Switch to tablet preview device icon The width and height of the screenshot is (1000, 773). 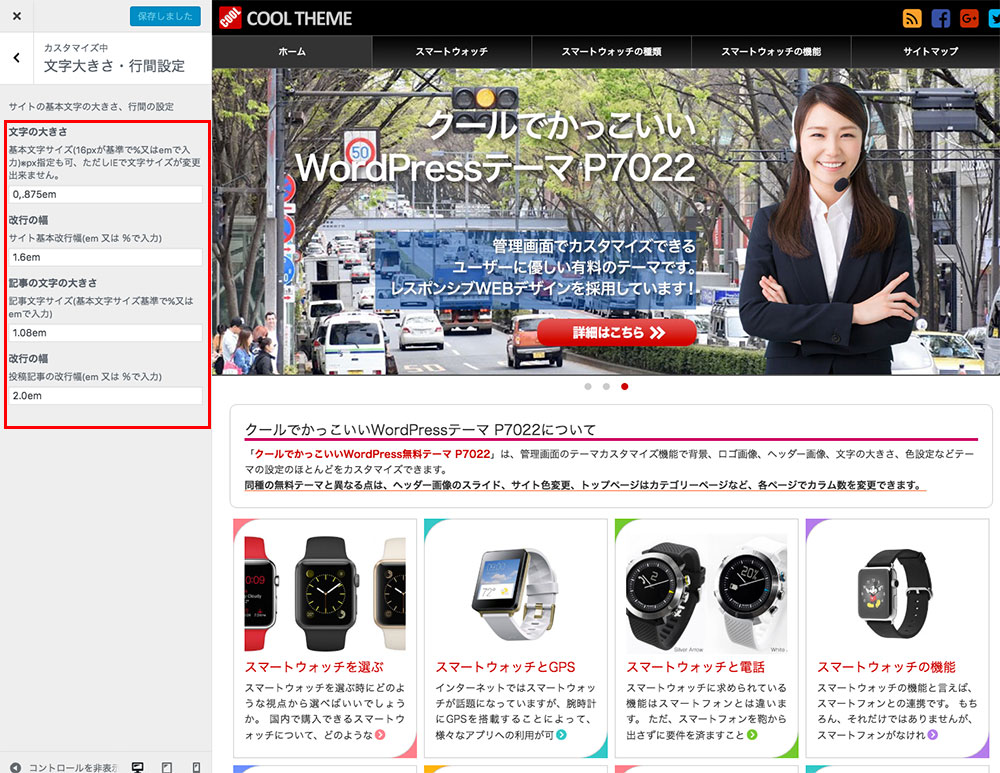click(x=167, y=767)
